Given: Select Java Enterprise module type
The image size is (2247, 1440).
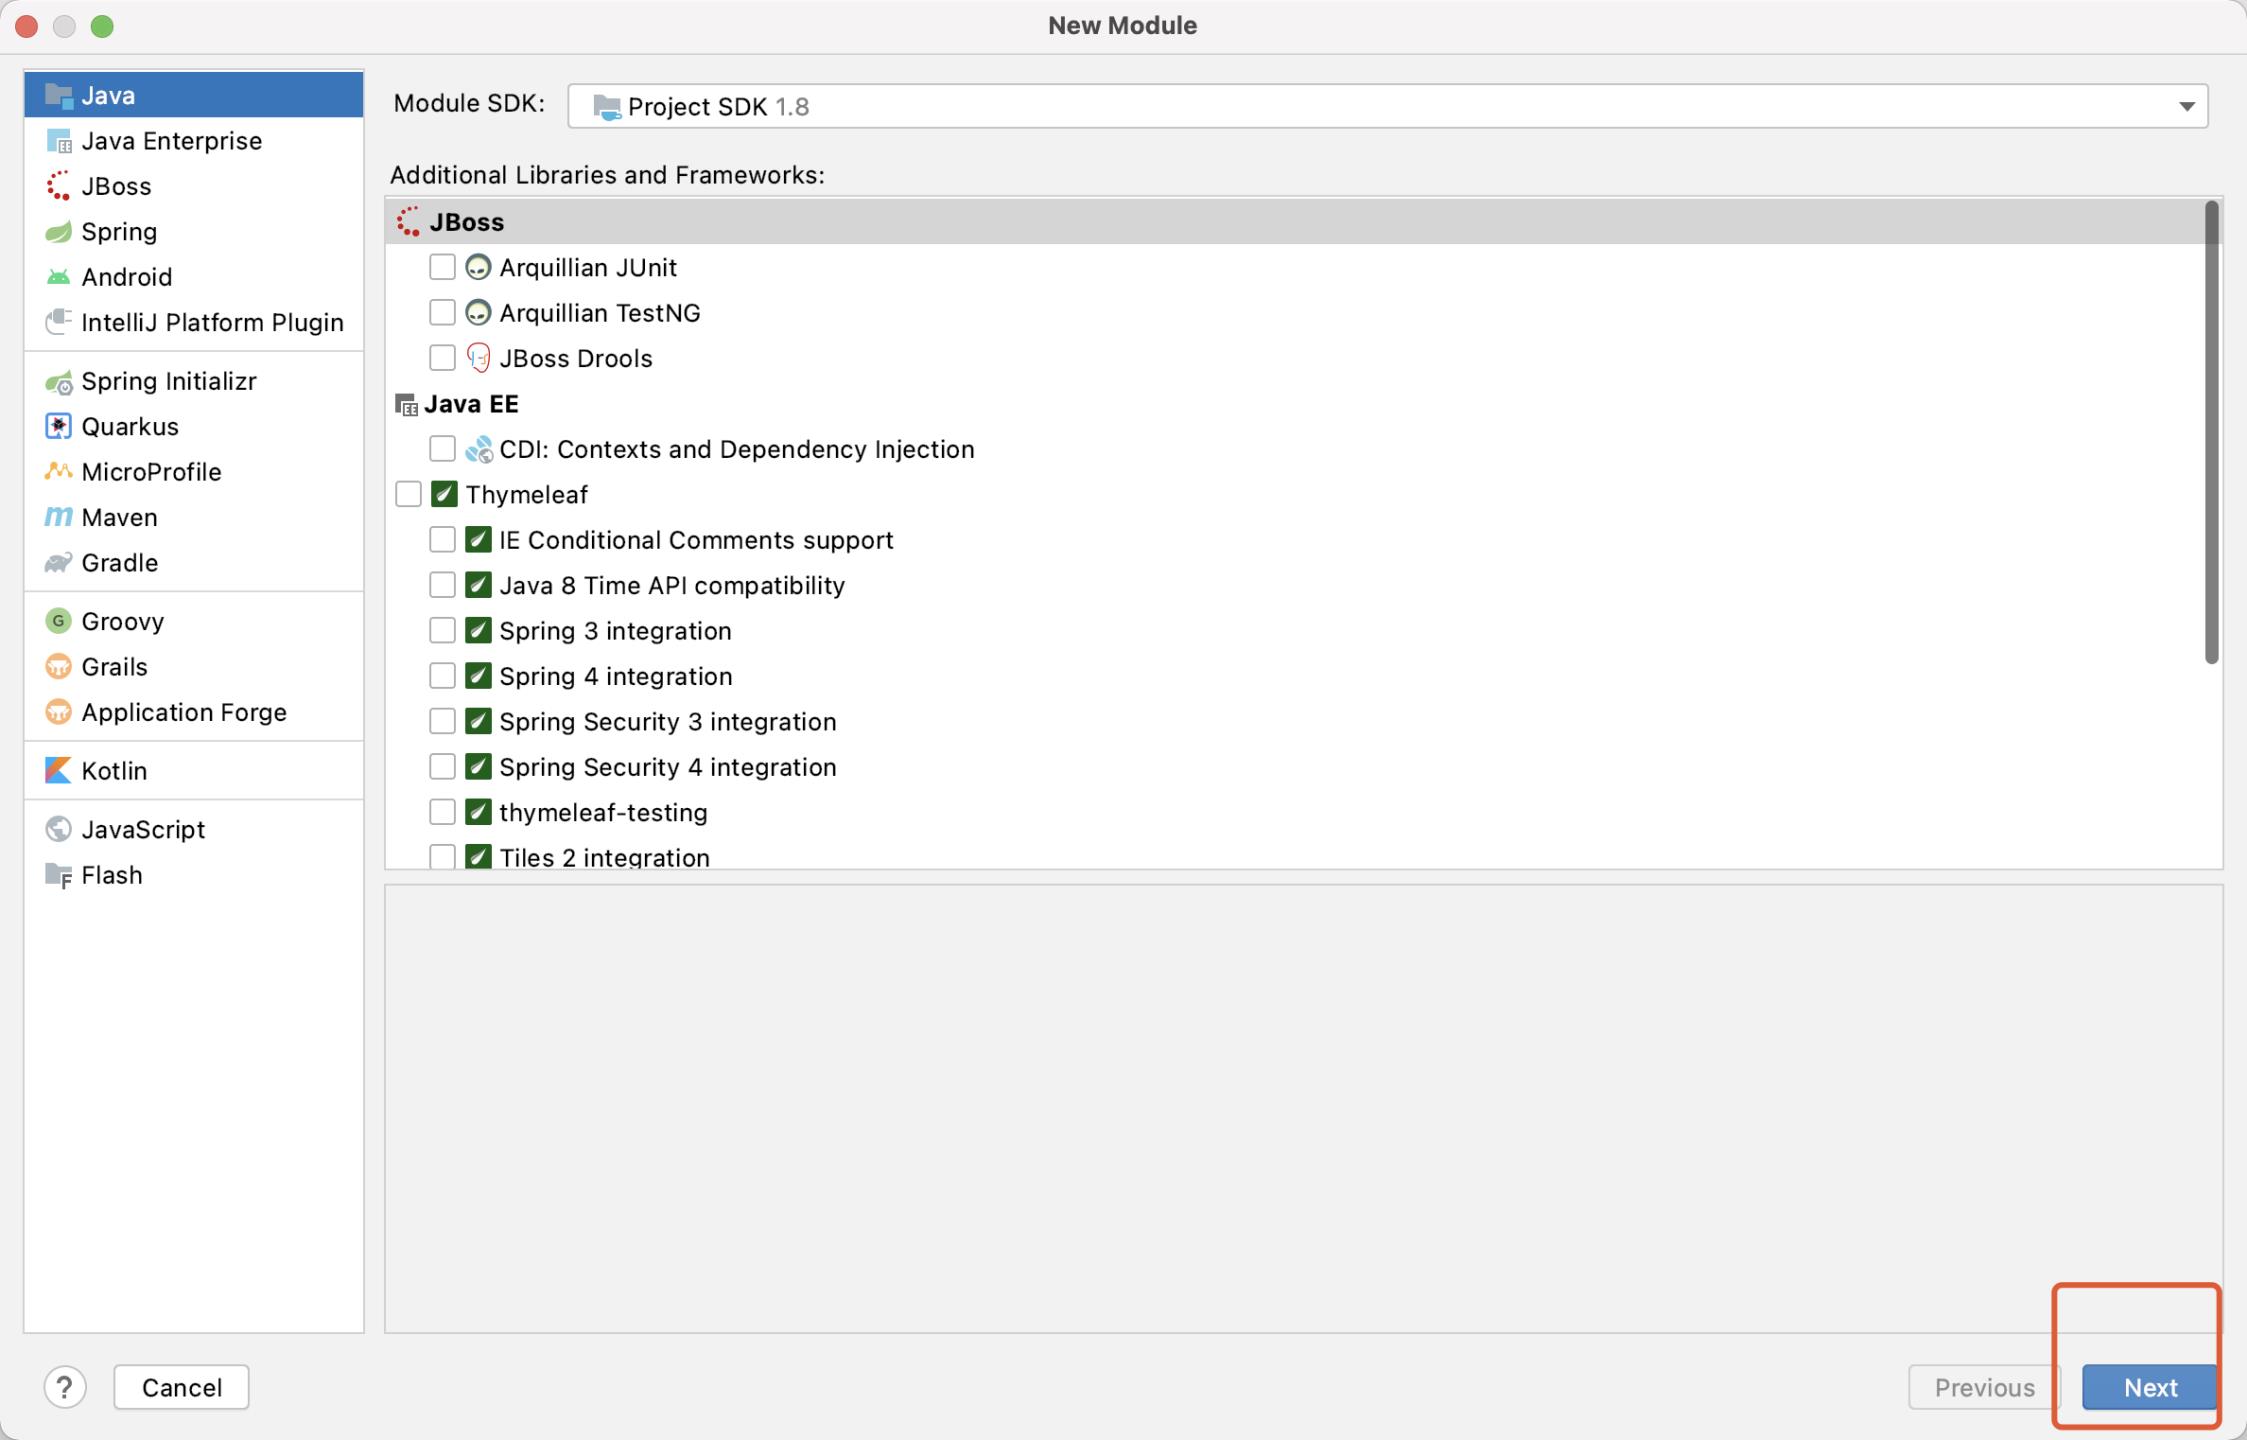Looking at the screenshot, I should (x=194, y=141).
